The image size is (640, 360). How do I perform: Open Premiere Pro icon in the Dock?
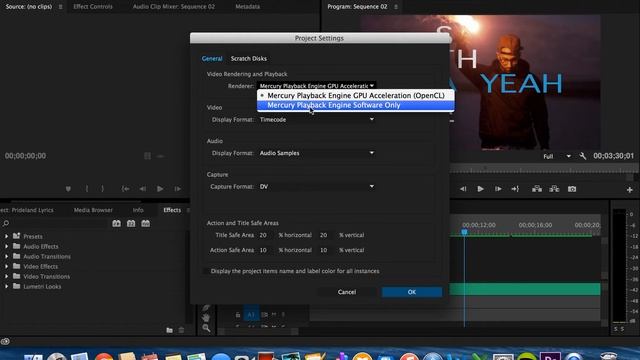[x=550, y=356]
